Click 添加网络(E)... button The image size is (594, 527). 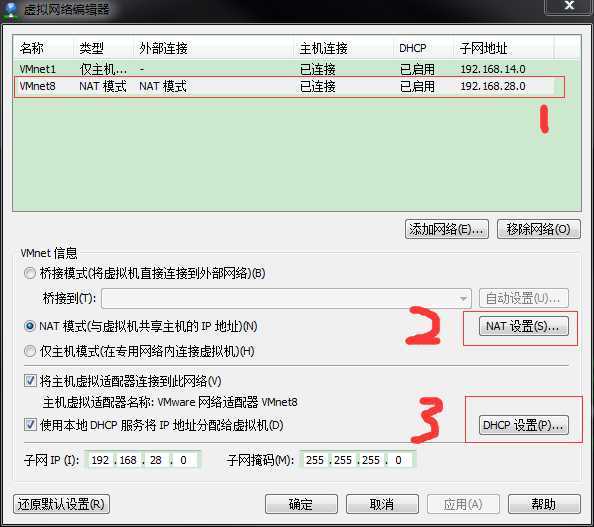point(447,229)
